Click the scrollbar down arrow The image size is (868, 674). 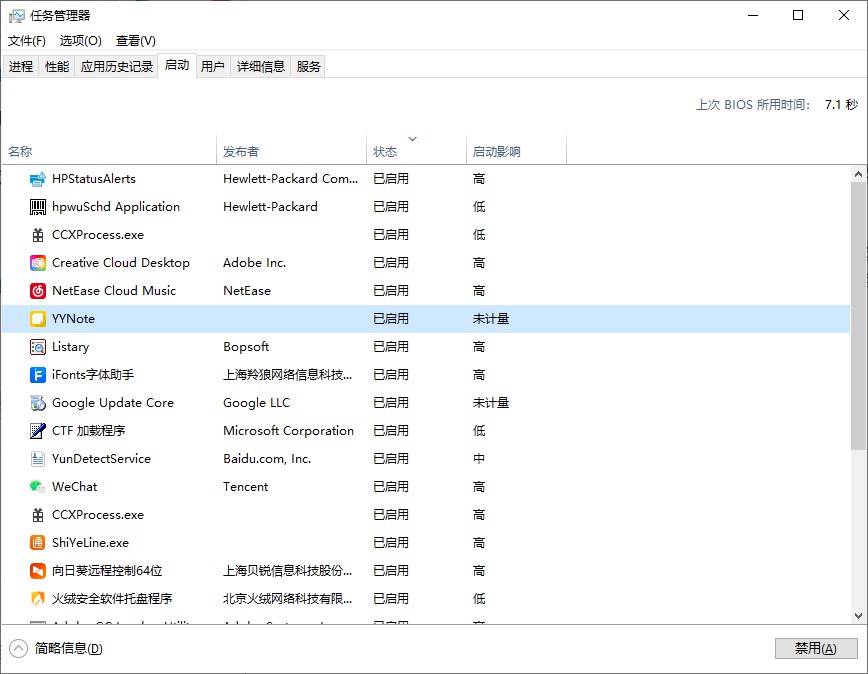pyautogui.click(x=858, y=615)
